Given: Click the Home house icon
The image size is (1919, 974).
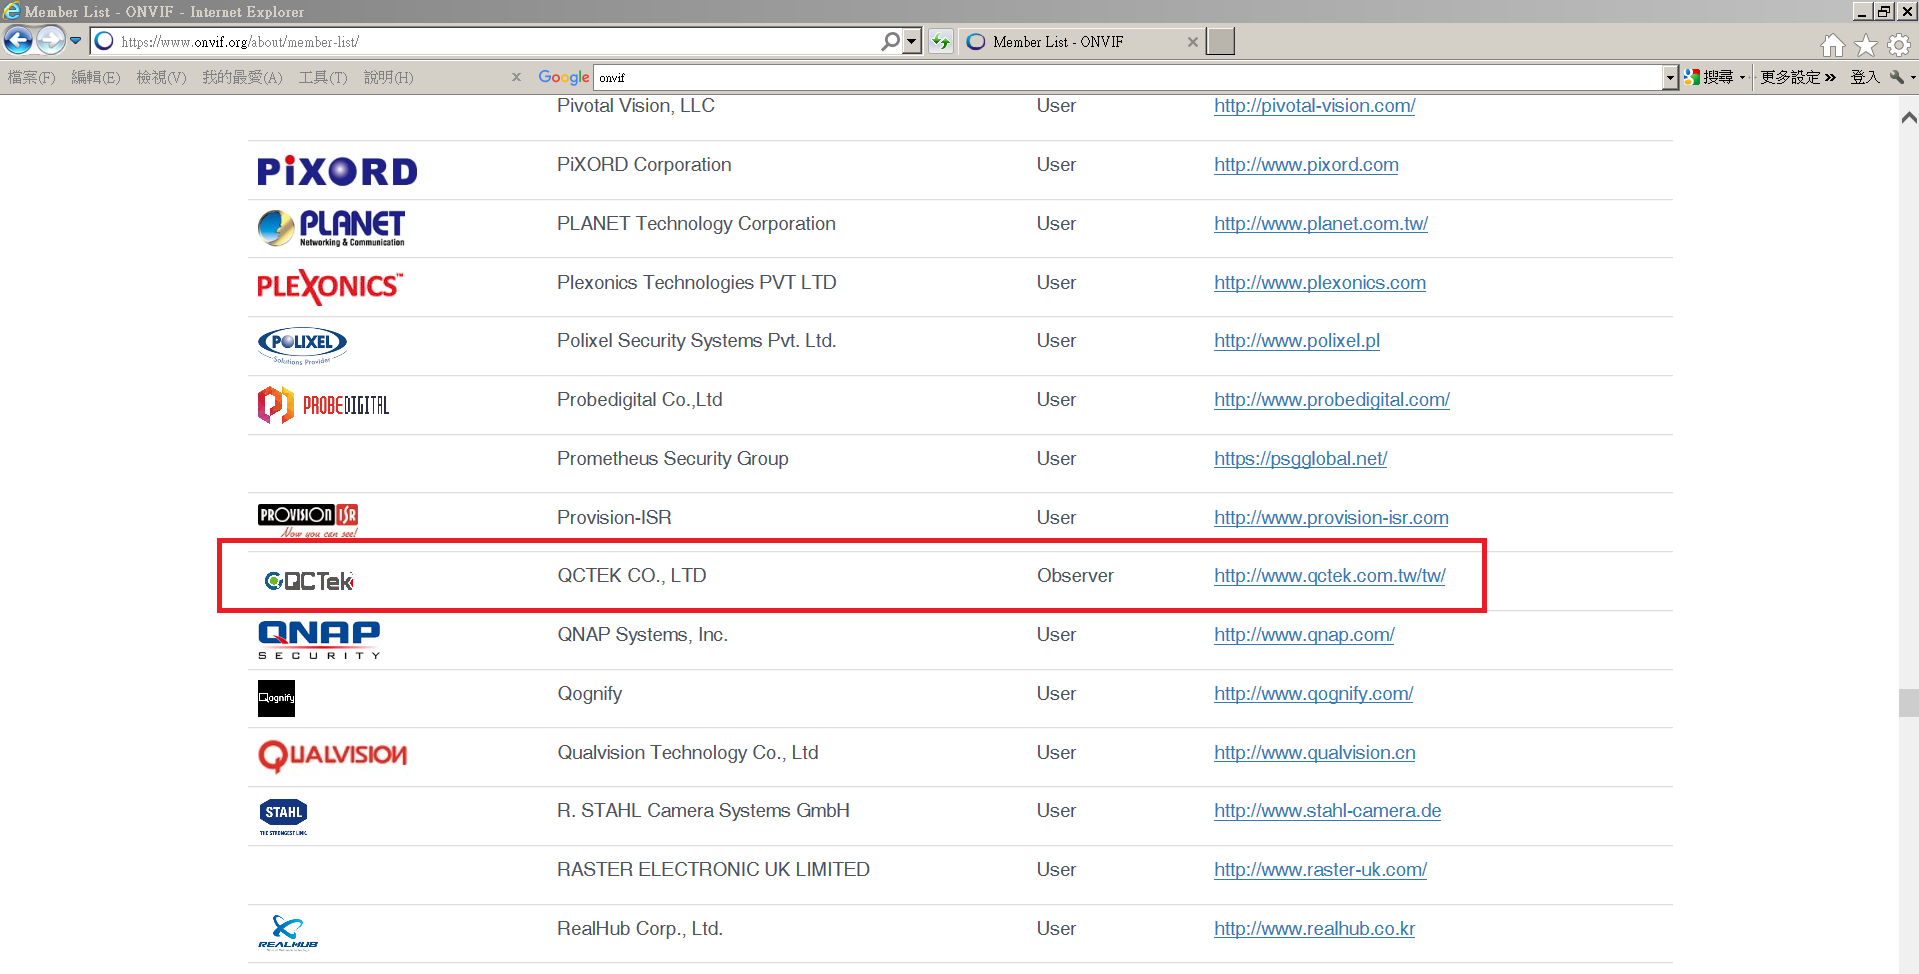Looking at the screenshot, I should click(x=1832, y=45).
